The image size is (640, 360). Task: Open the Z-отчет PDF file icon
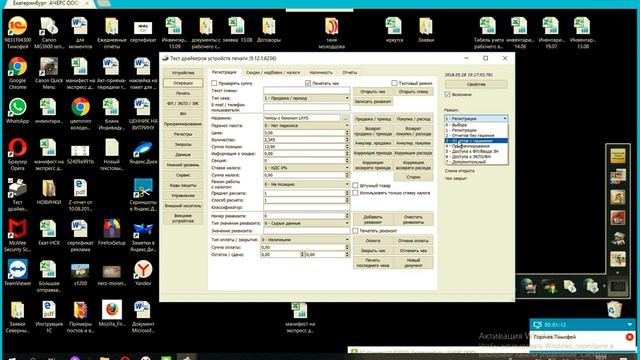80,195
